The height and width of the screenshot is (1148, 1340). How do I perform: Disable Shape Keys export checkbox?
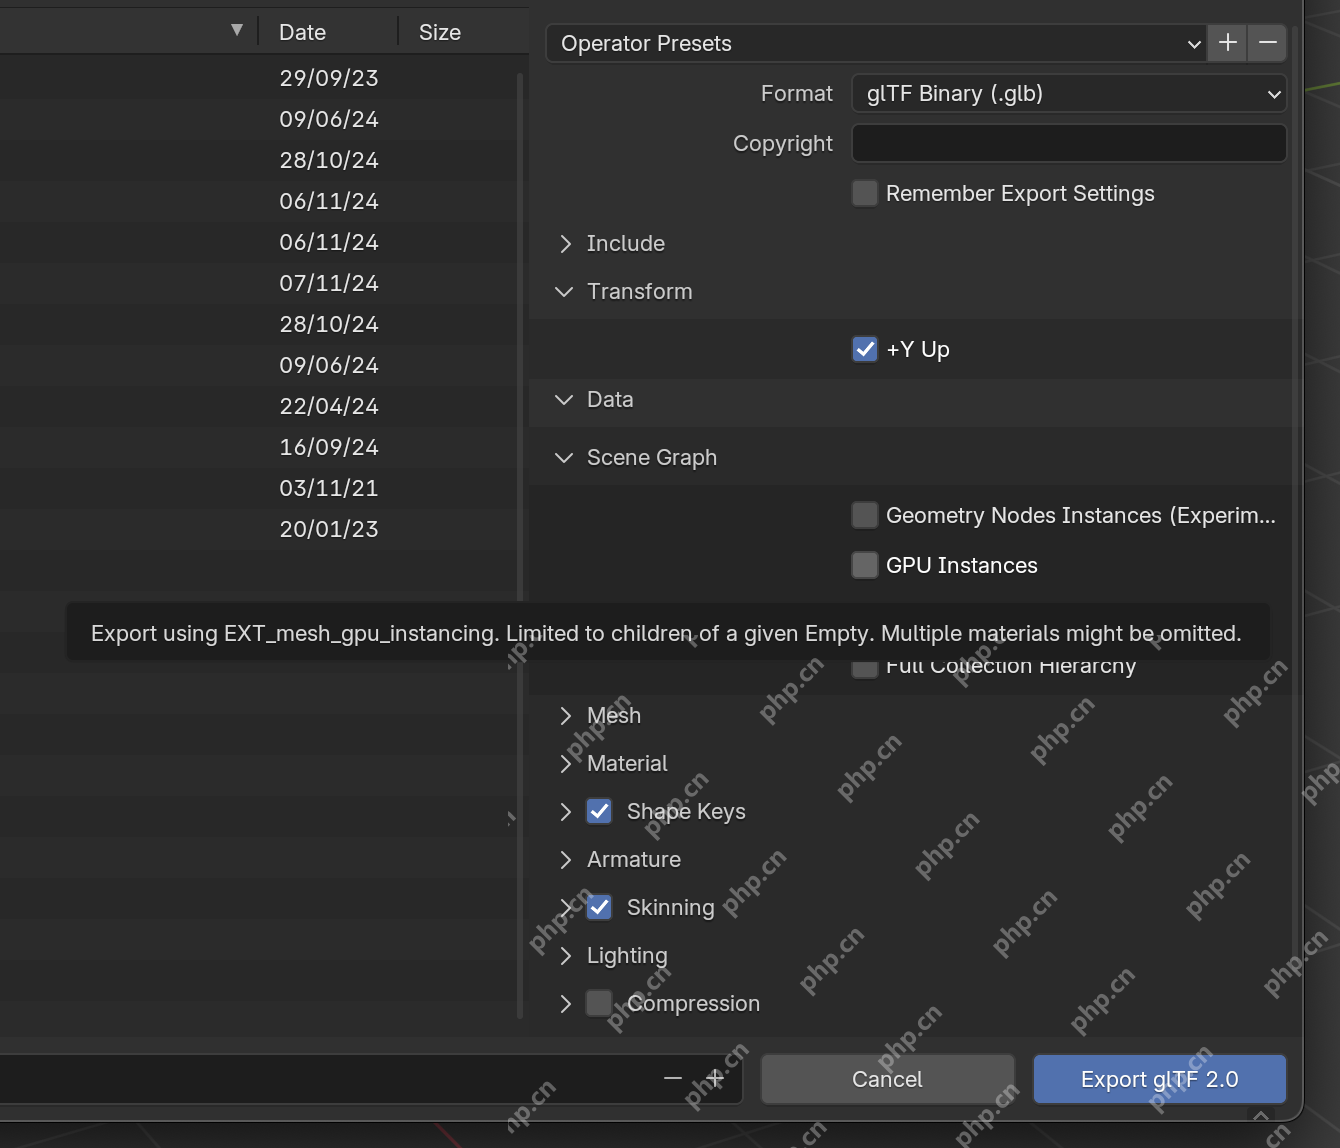click(x=599, y=811)
